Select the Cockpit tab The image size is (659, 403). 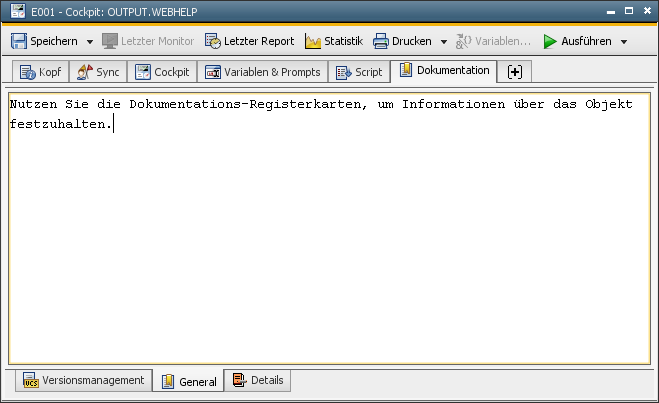click(162, 72)
